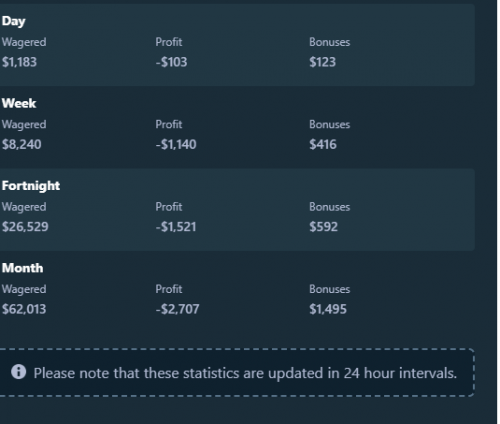Screen dimensions: 500x424
Task: Click the Day wagered amount $1,183
Action: point(19,62)
